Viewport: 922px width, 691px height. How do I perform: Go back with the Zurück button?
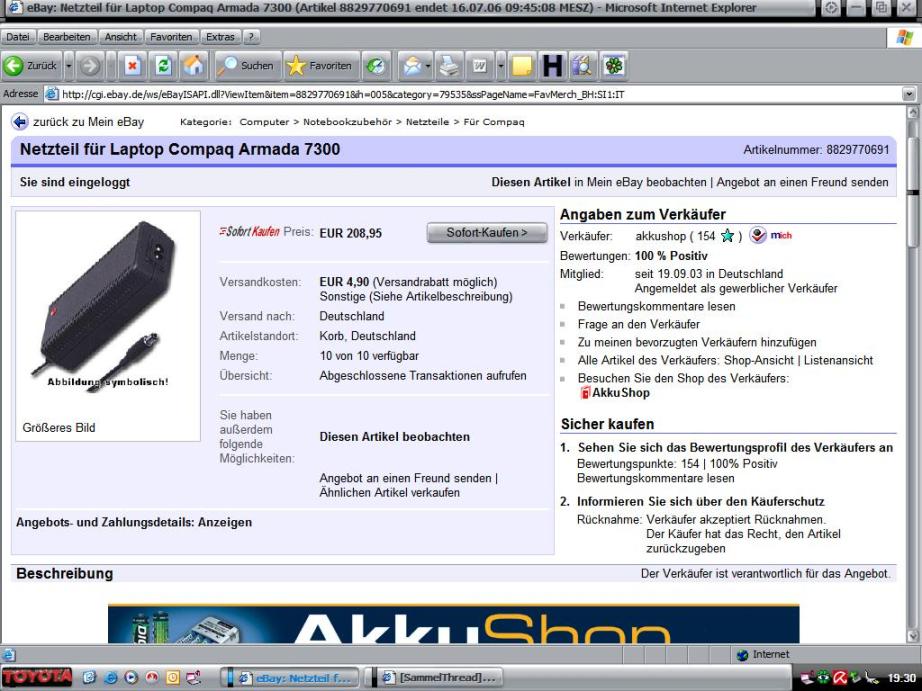31,66
